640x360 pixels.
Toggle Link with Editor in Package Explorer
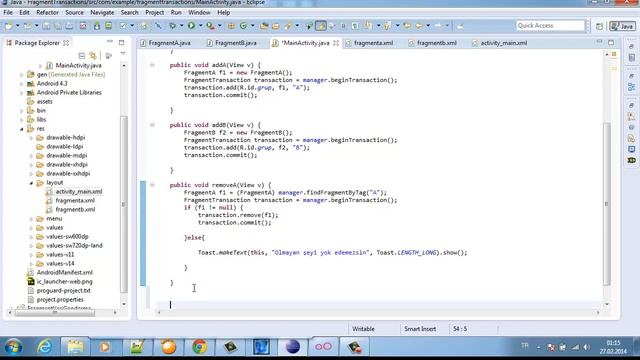(93, 55)
